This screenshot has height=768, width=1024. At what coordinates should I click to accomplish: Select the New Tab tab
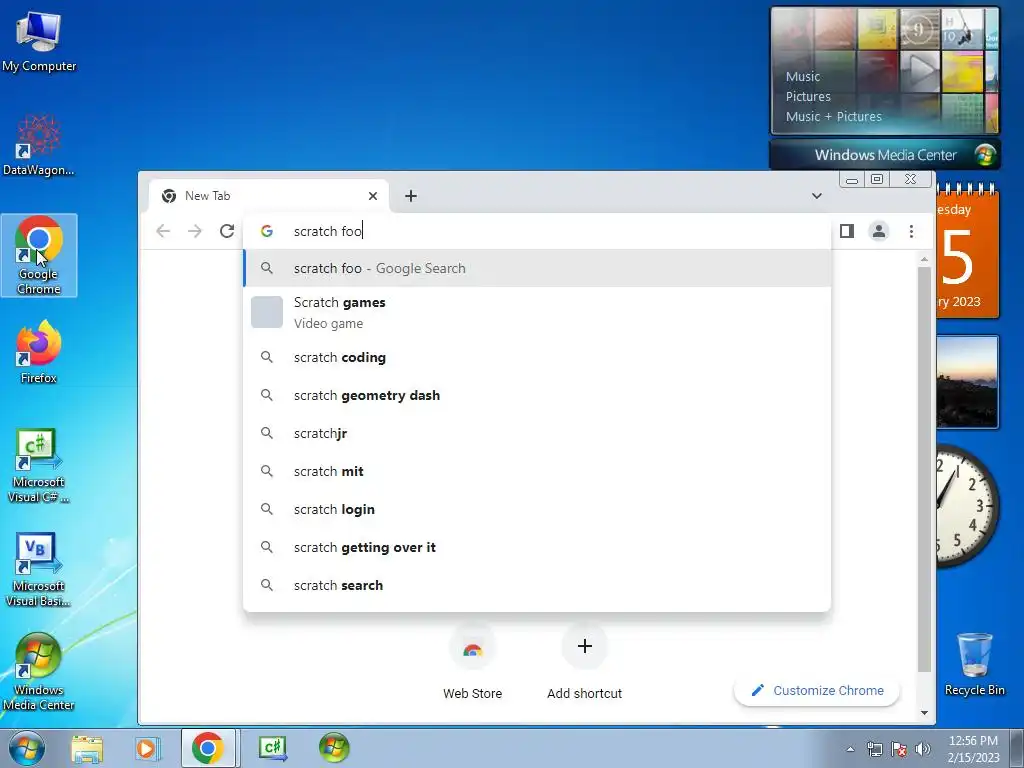tap(269, 196)
